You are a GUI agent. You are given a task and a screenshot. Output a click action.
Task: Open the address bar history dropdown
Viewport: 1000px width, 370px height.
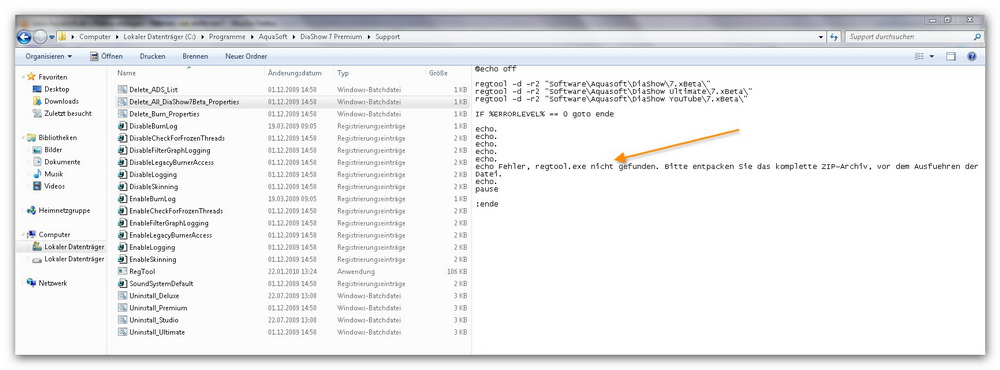821,37
